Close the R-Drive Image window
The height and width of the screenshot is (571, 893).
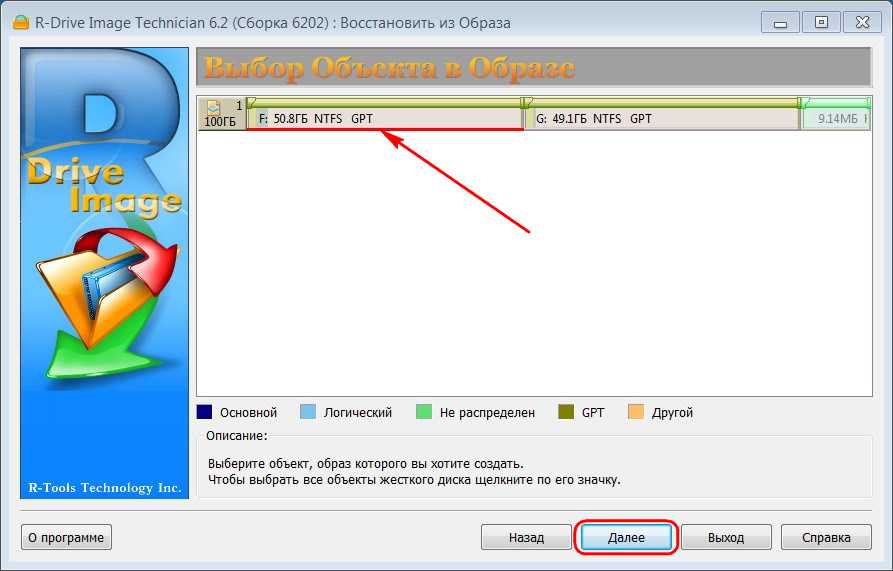click(863, 23)
